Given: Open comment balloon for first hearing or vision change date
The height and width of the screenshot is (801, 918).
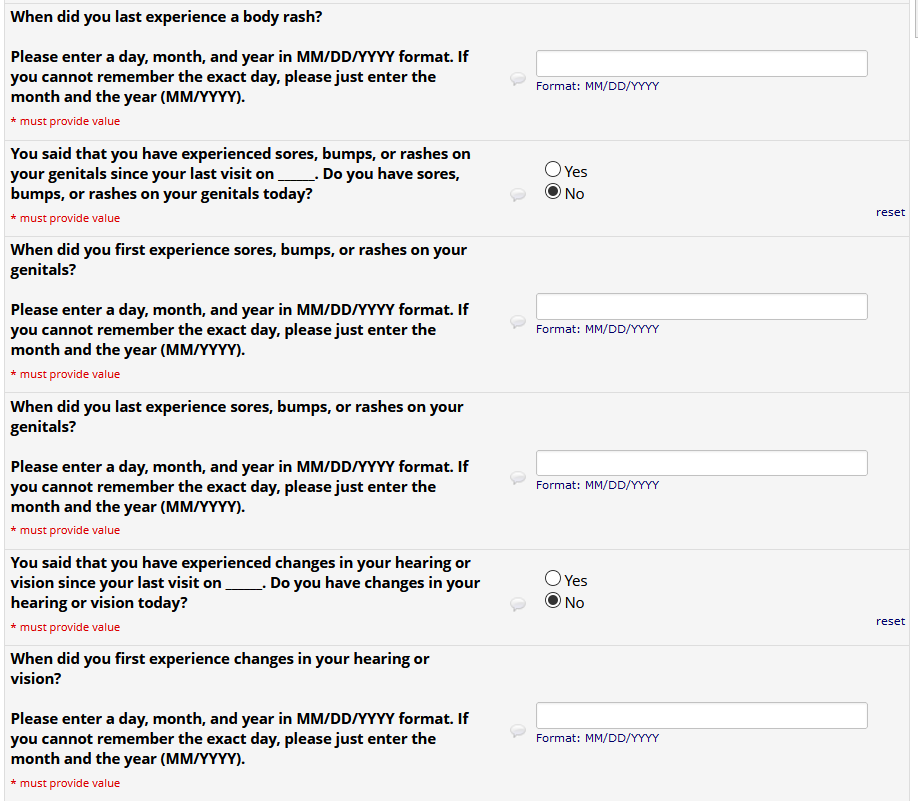Looking at the screenshot, I should point(517,731).
